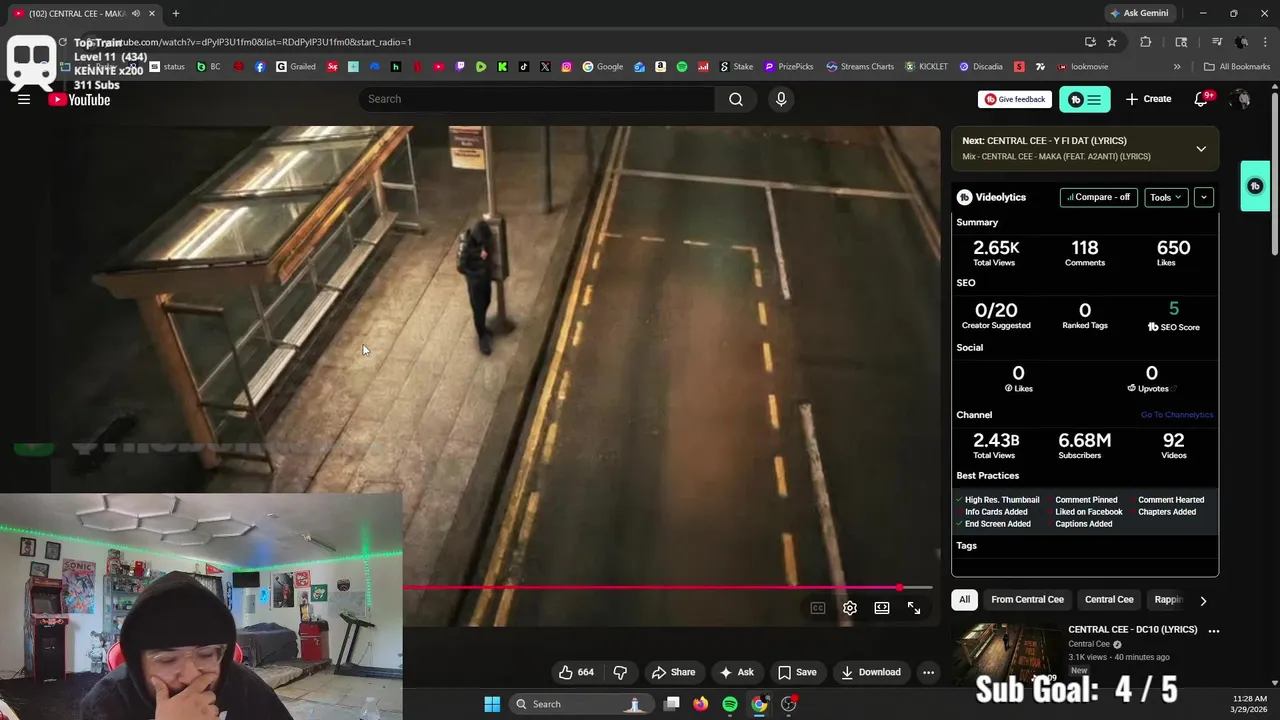
Task: Open the YouTube guide hamburger menu
Action: [x=24, y=99]
